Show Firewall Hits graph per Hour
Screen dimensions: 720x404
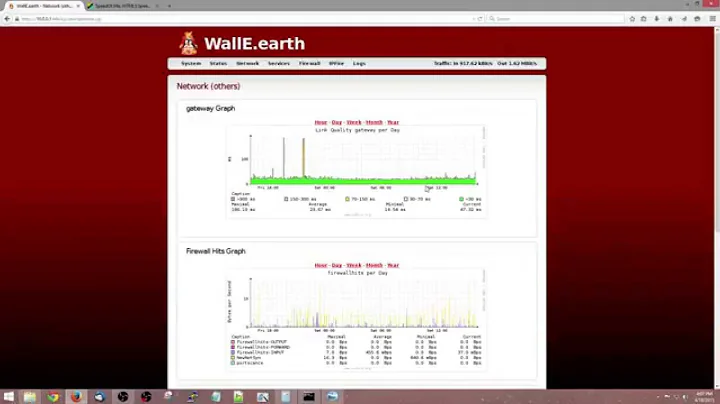(x=321, y=265)
